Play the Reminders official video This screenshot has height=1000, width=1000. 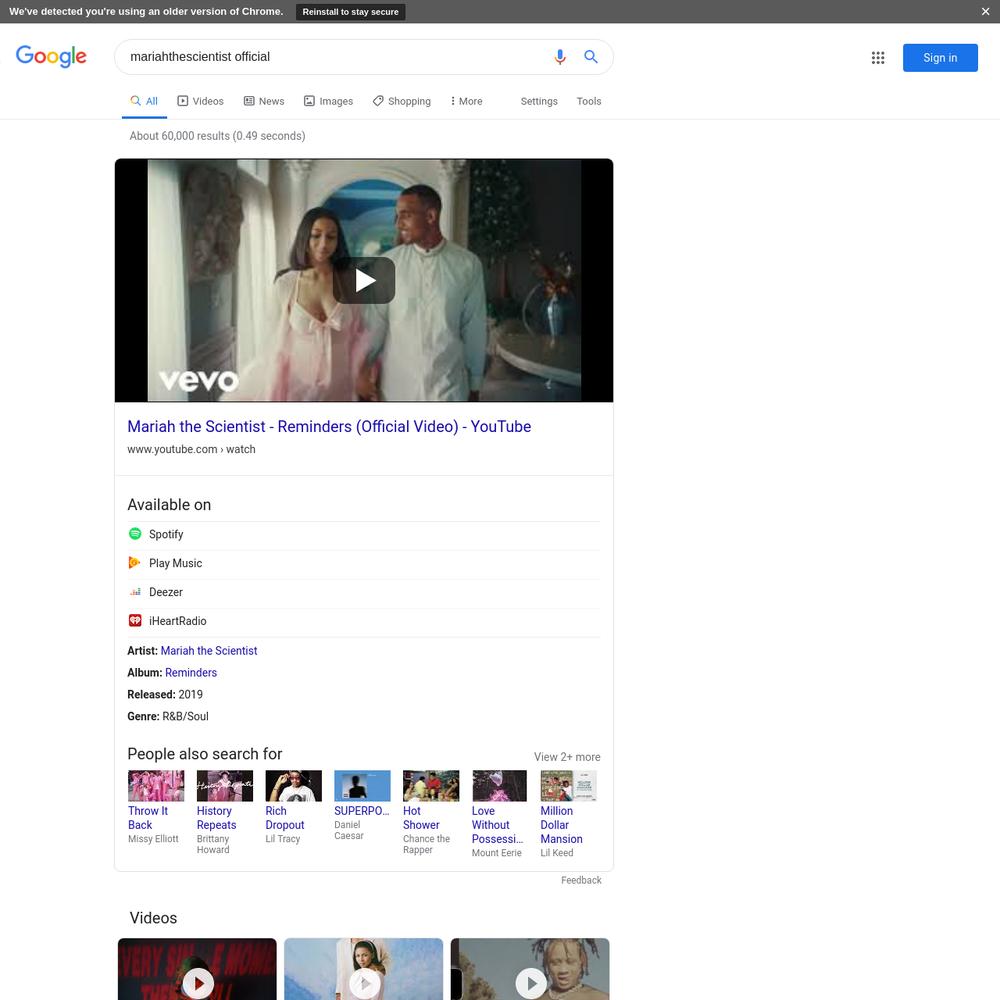pyautogui.click(x=364, y=281)
